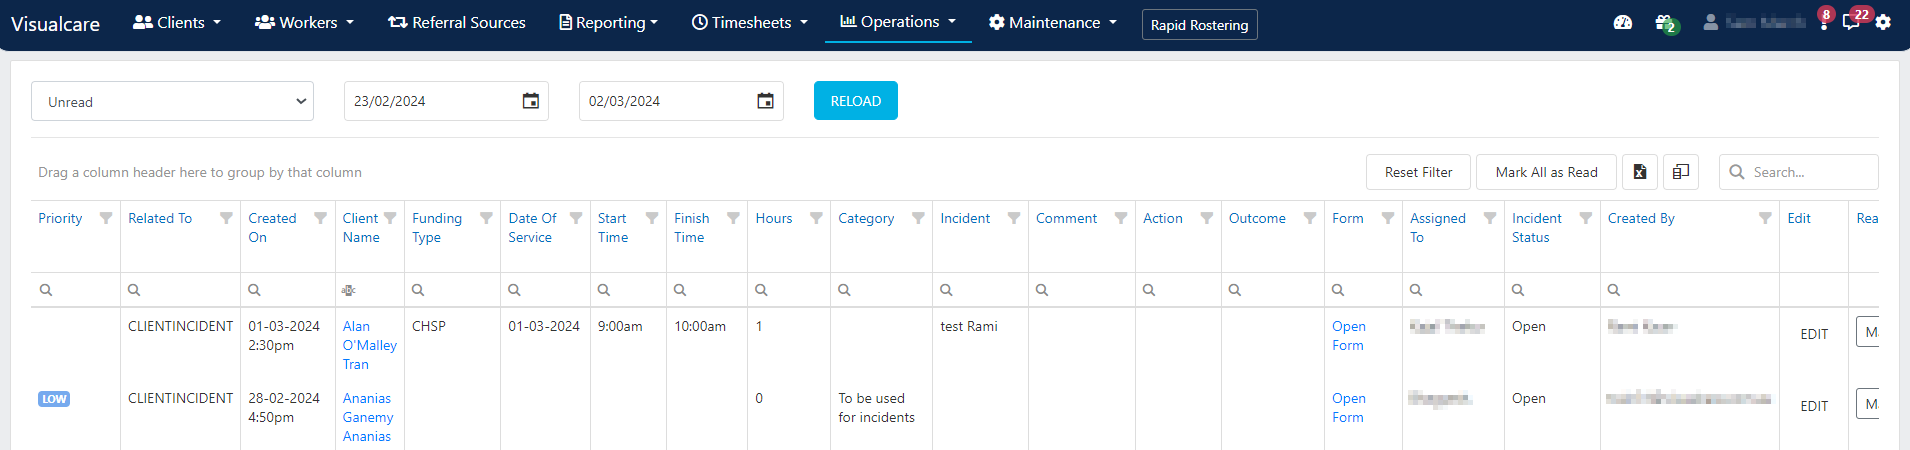Click Reset Filter
This screenshot has height=450, width=1910.
(1418, 172)
